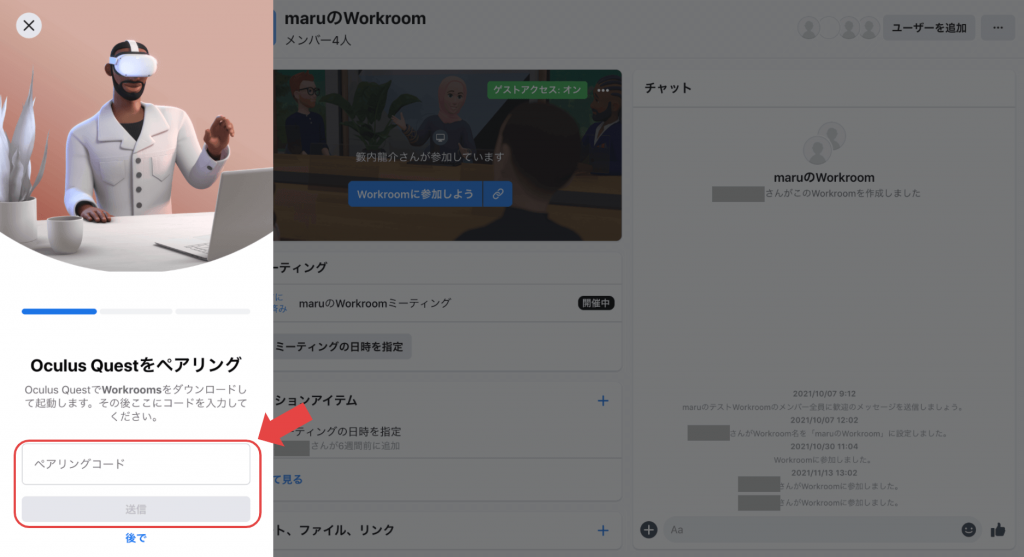Click the meeting preview thumbnail

(x=447, y=155)
